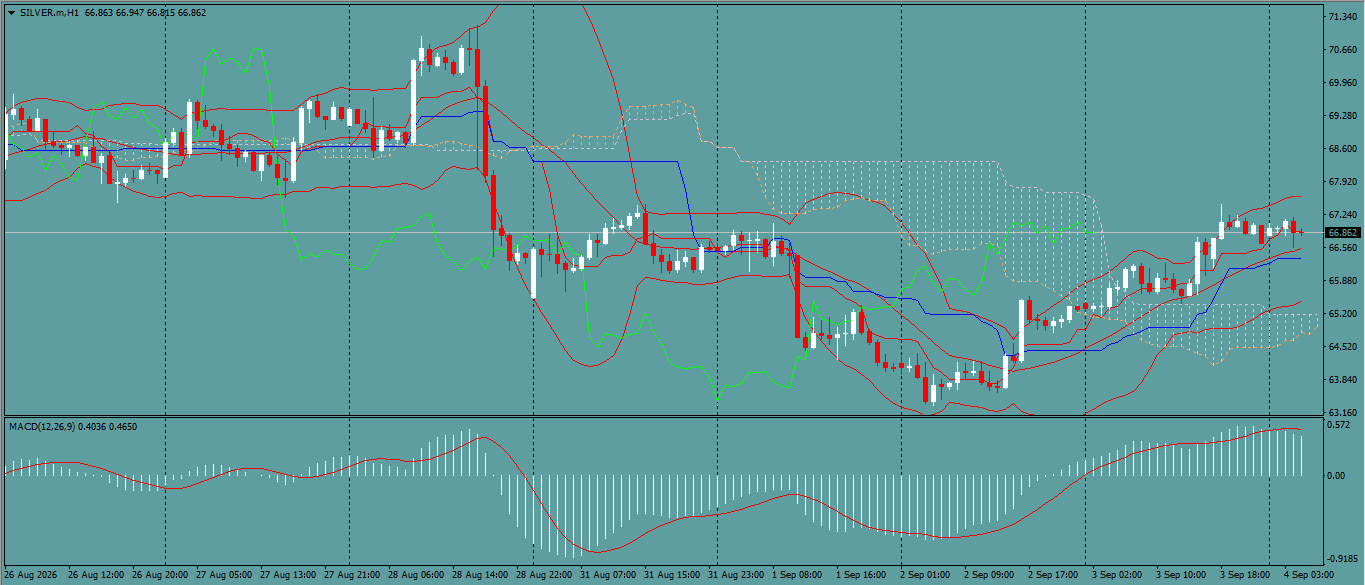Click the 70.660 price axis label
The image size is (1365, 585).
pos(1342,50)
